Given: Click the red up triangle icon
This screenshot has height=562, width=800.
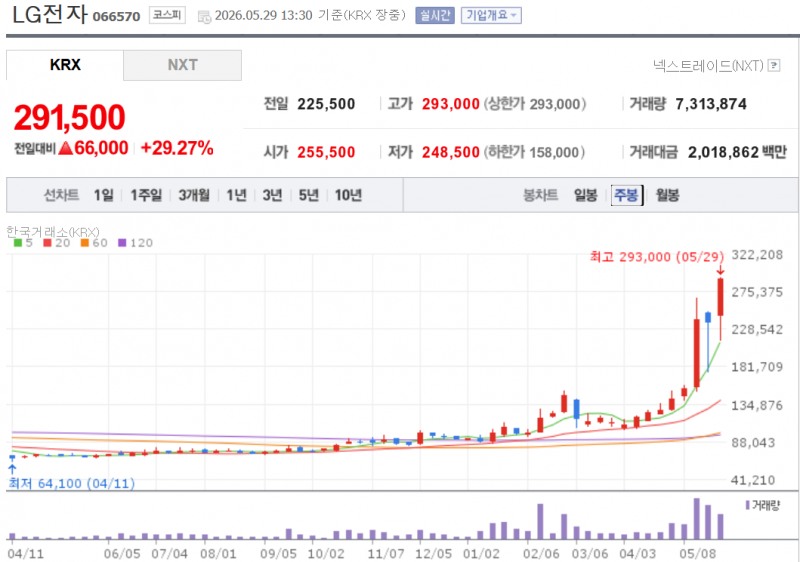Looking at the screenshot, I should pos(65,148).
